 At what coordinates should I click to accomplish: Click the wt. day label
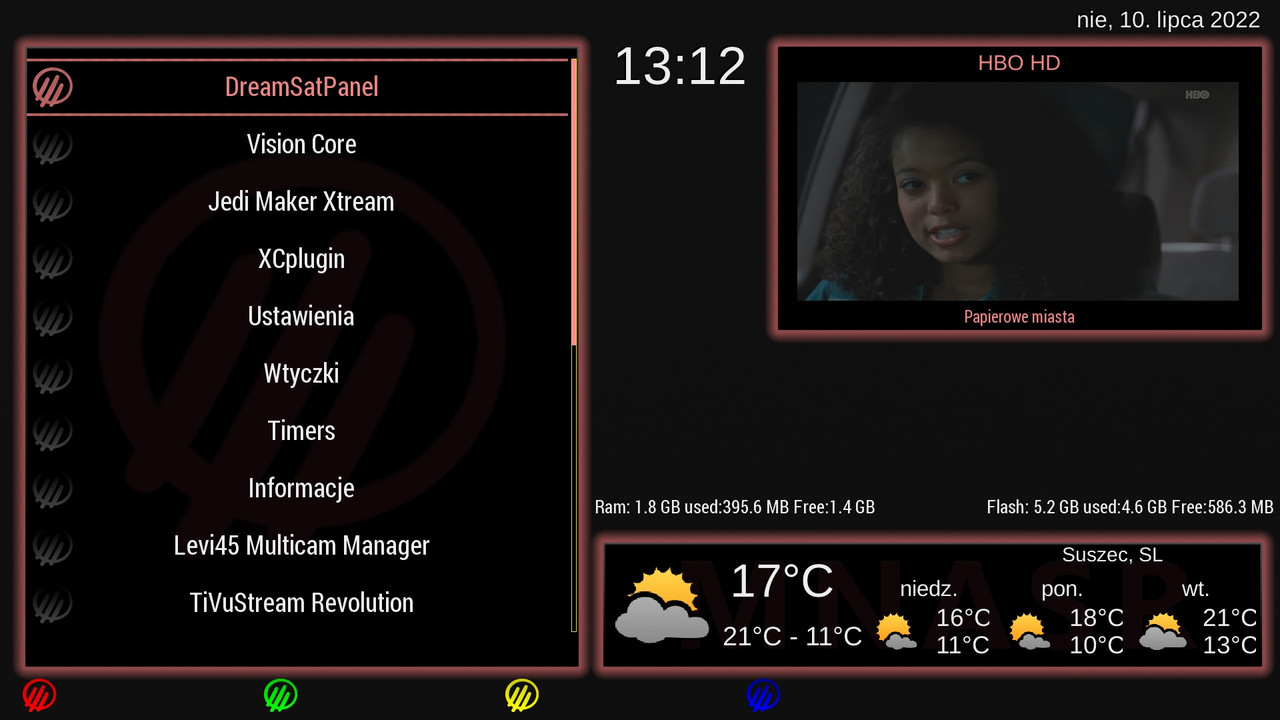[1195, 589]
